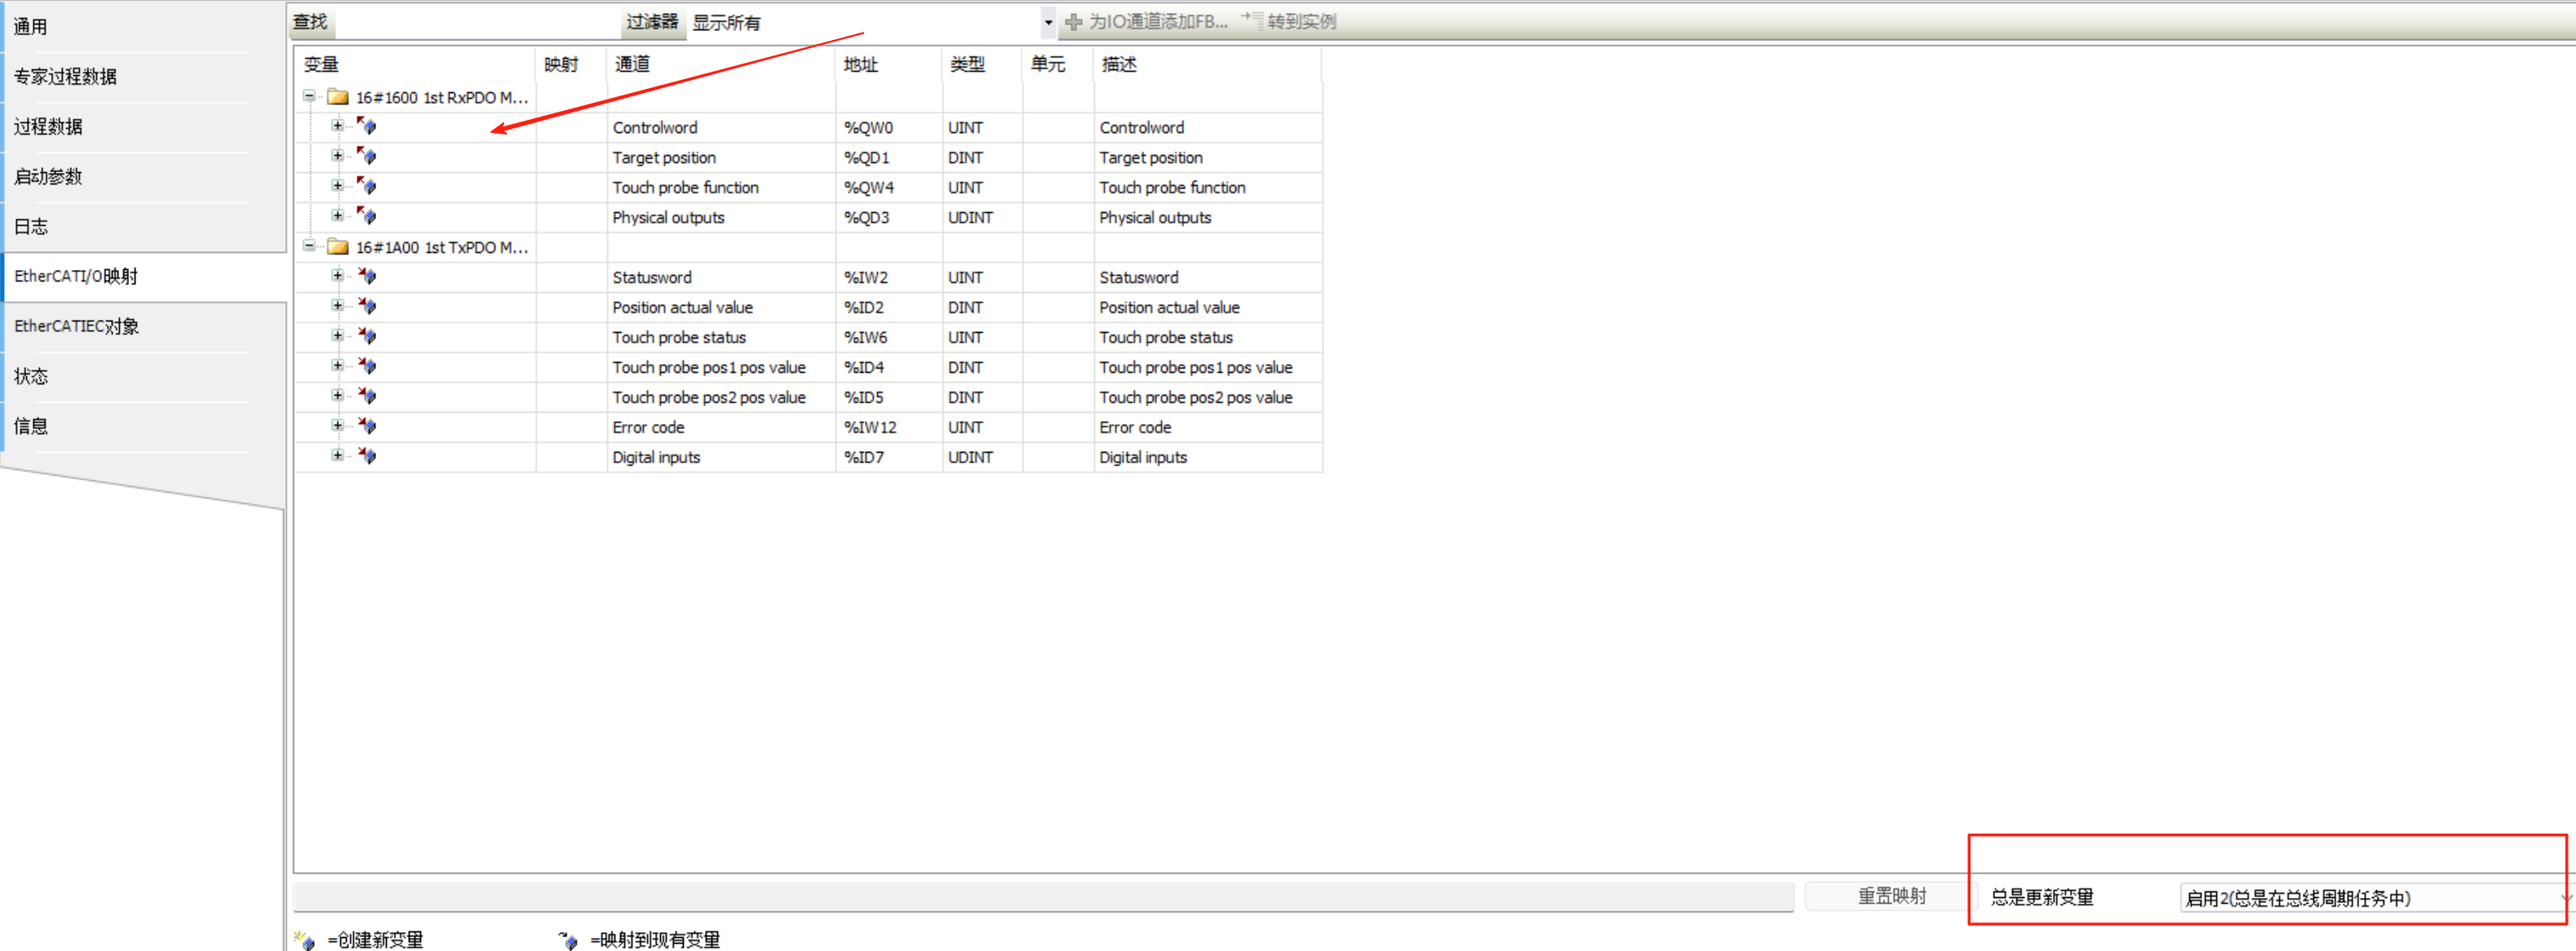
Task: Click the Controlword output variable icon
Action: [x=367, y=126]
